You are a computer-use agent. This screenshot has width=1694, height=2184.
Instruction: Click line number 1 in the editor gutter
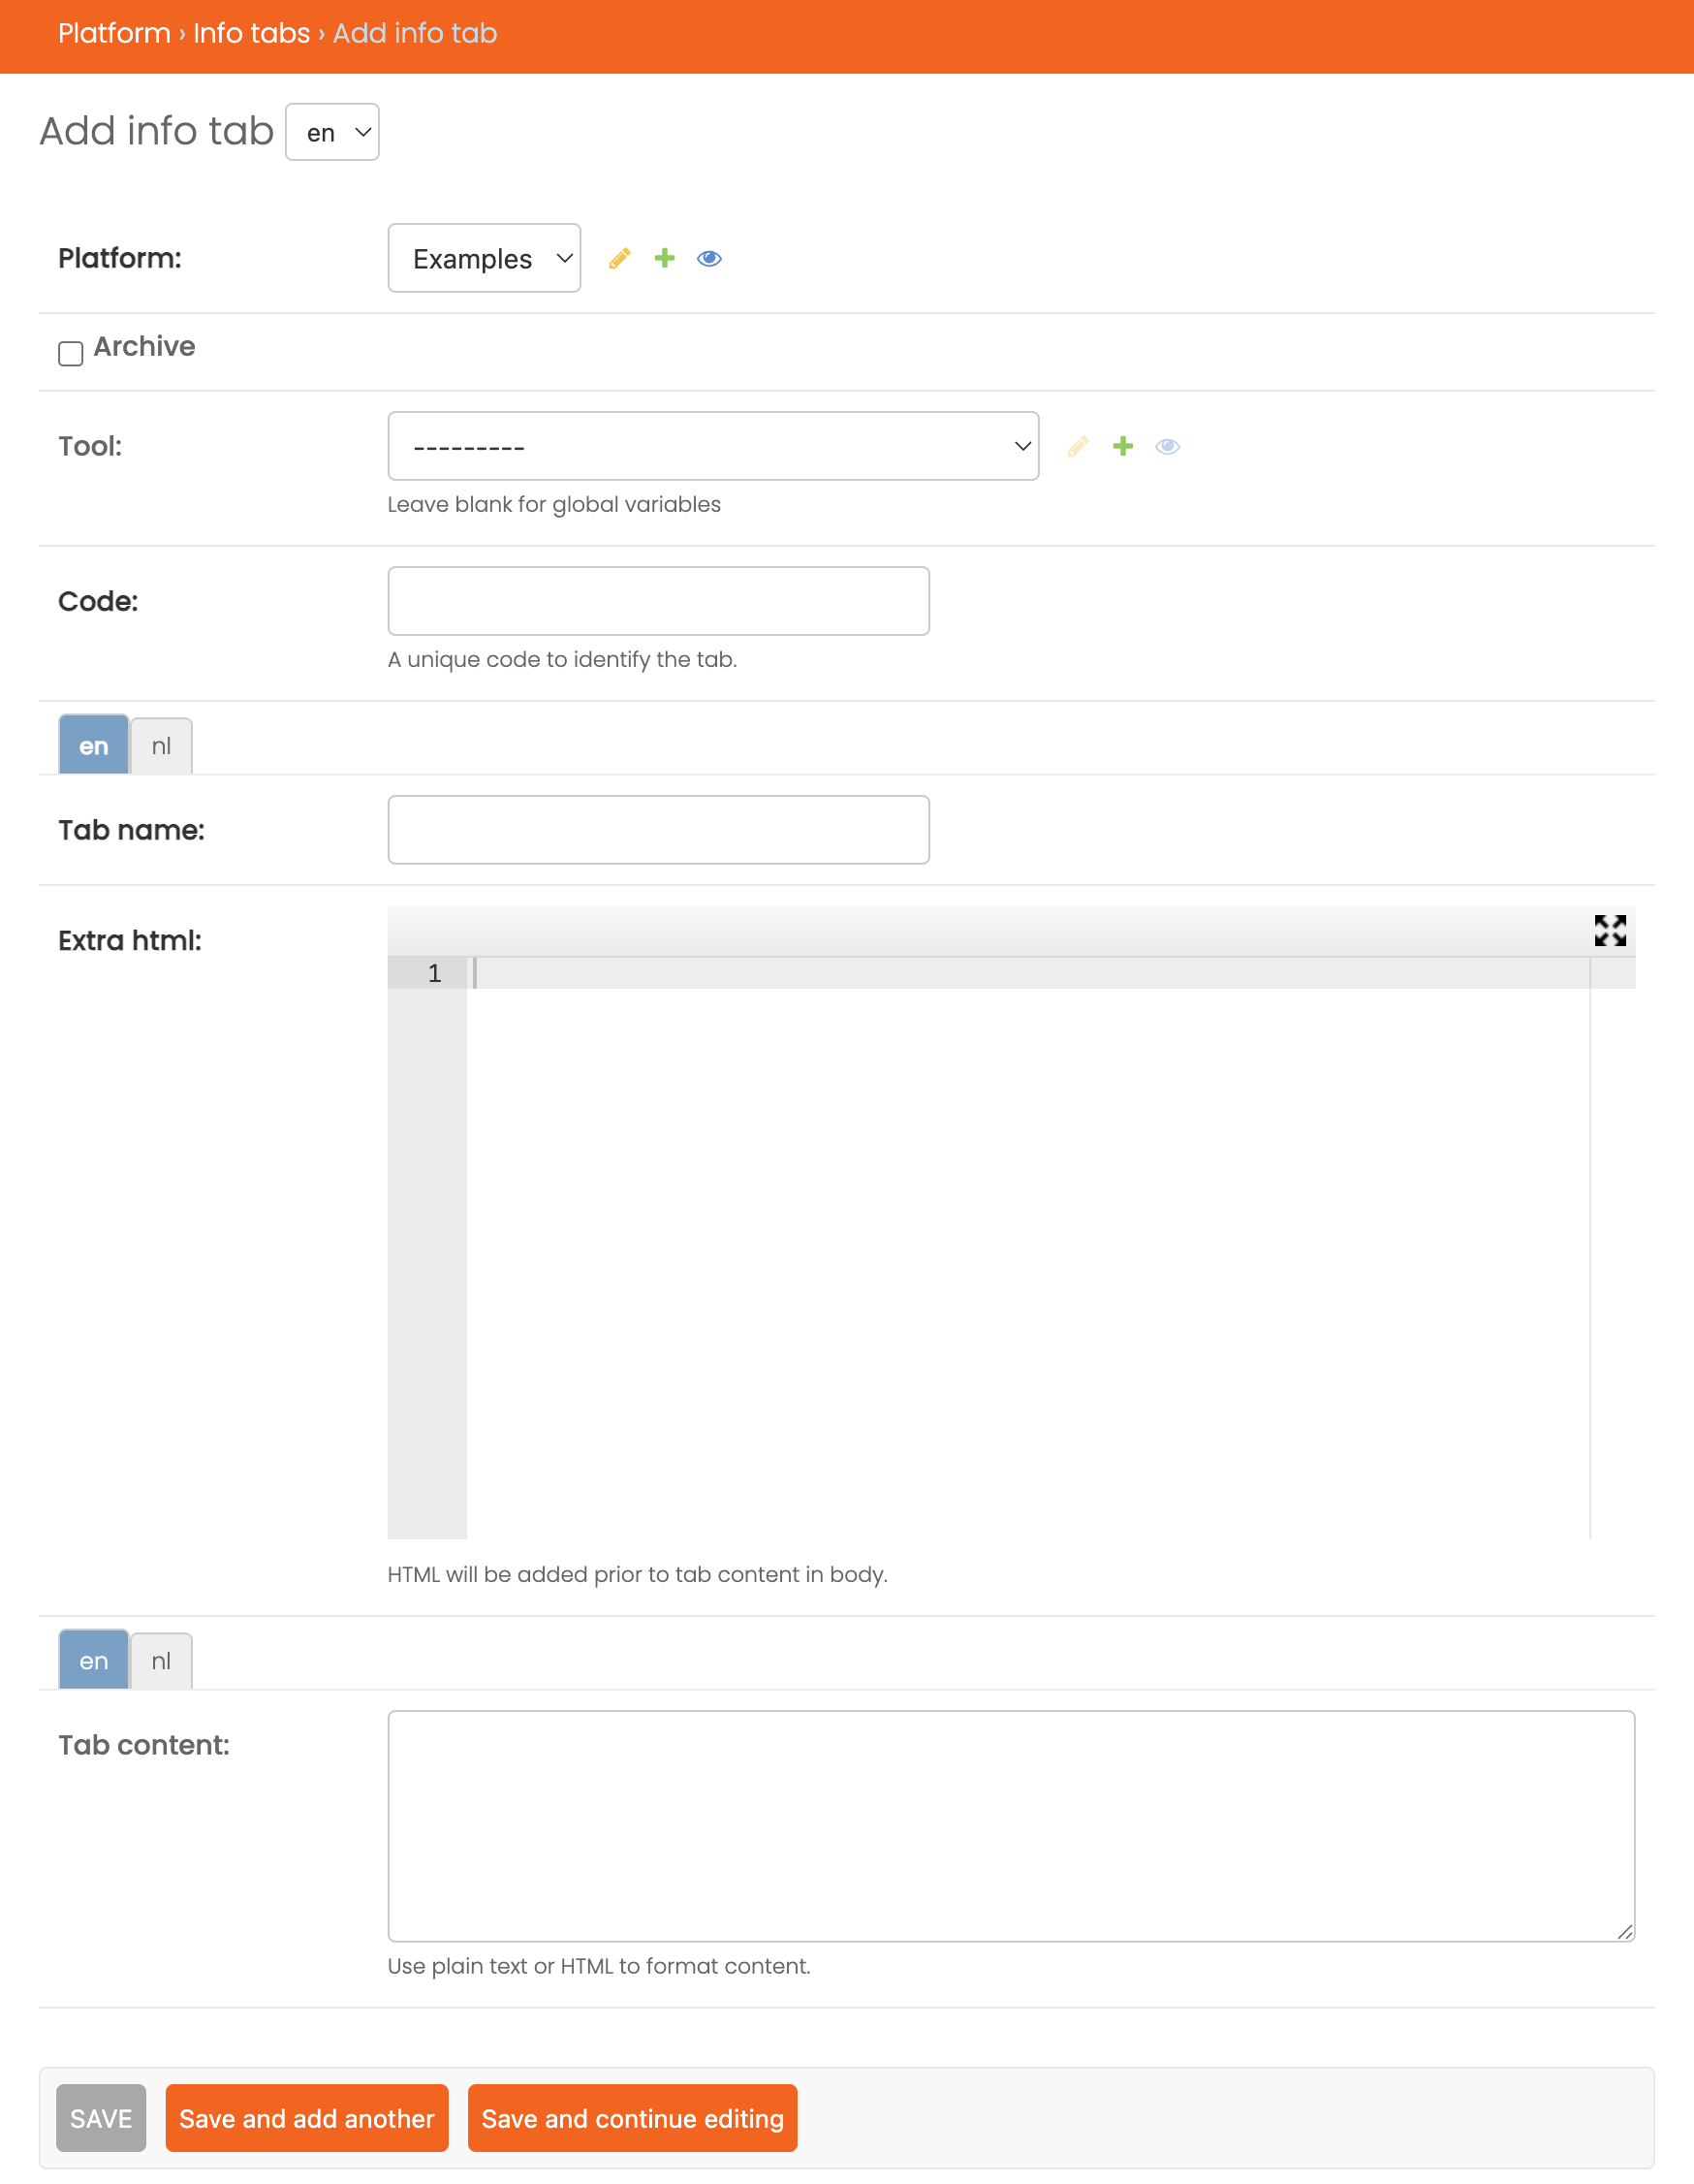coord(434,973)
